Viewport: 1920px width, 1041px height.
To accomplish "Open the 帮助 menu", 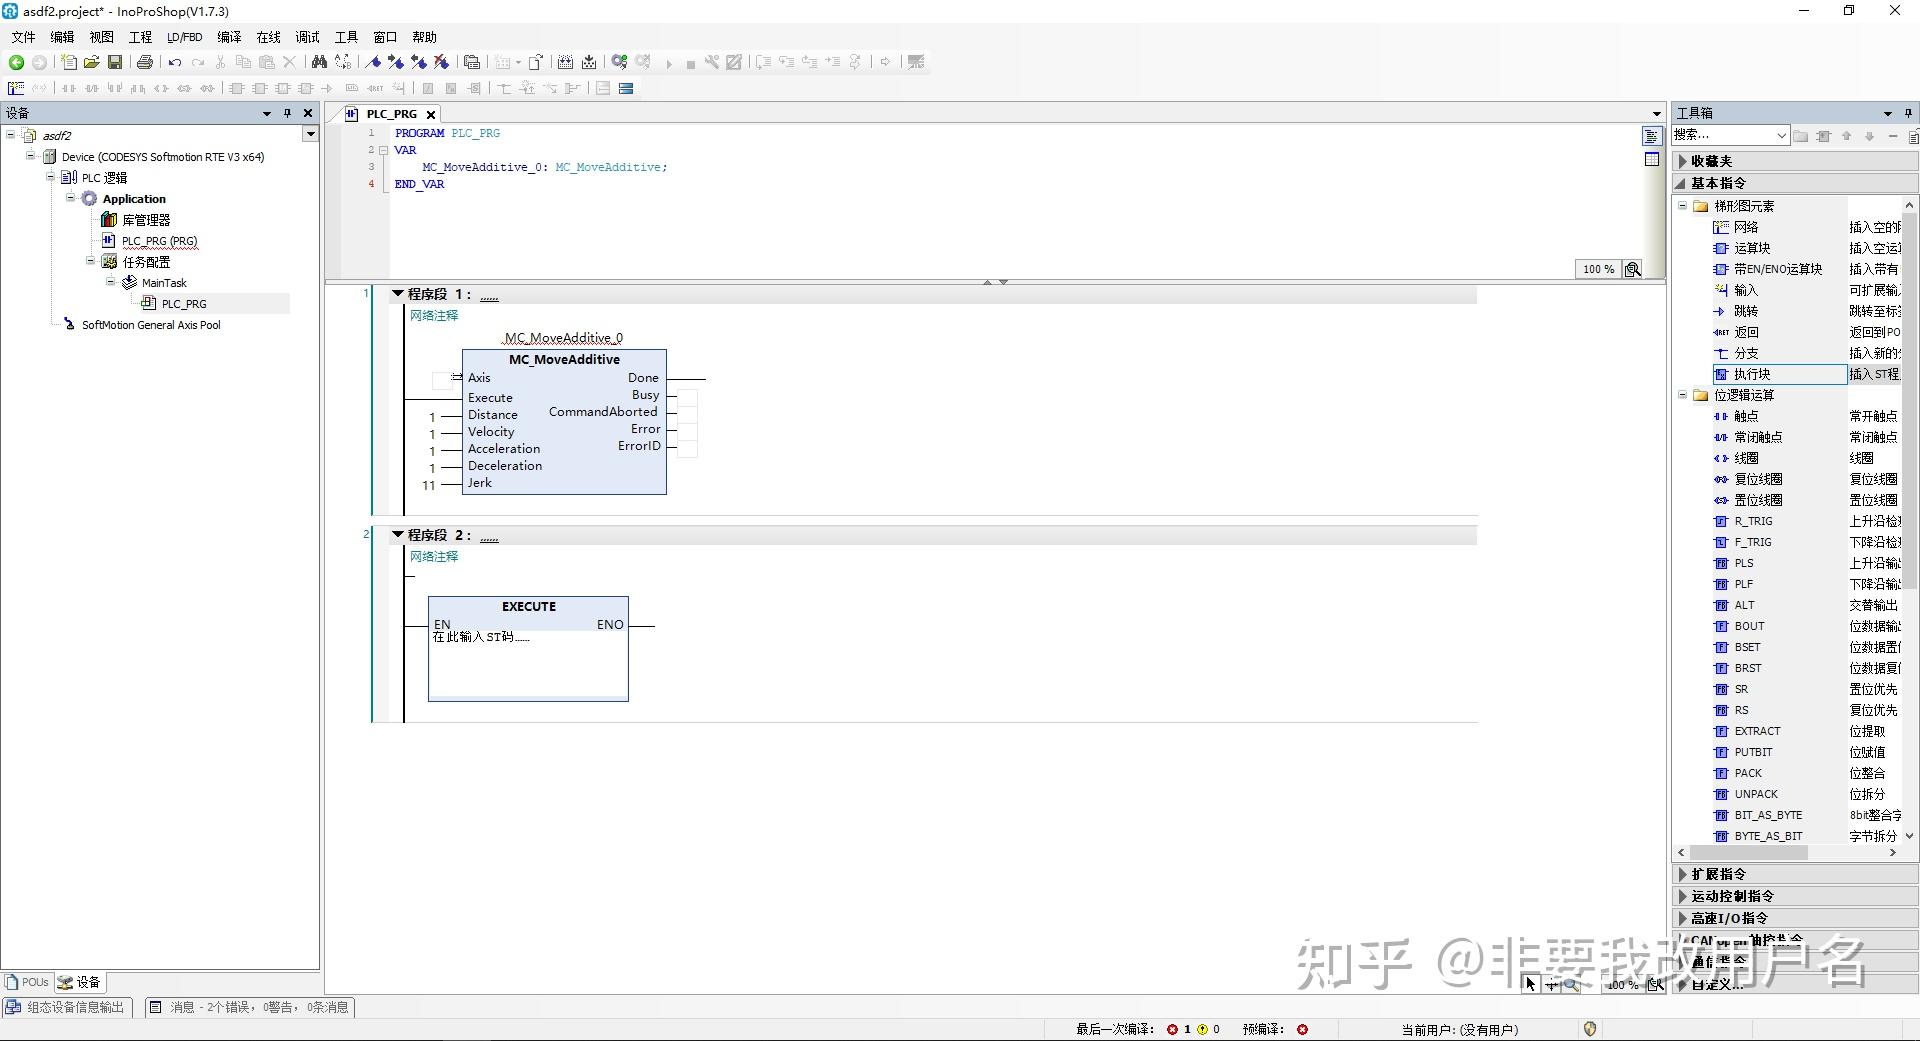I will tap(424, 37).
